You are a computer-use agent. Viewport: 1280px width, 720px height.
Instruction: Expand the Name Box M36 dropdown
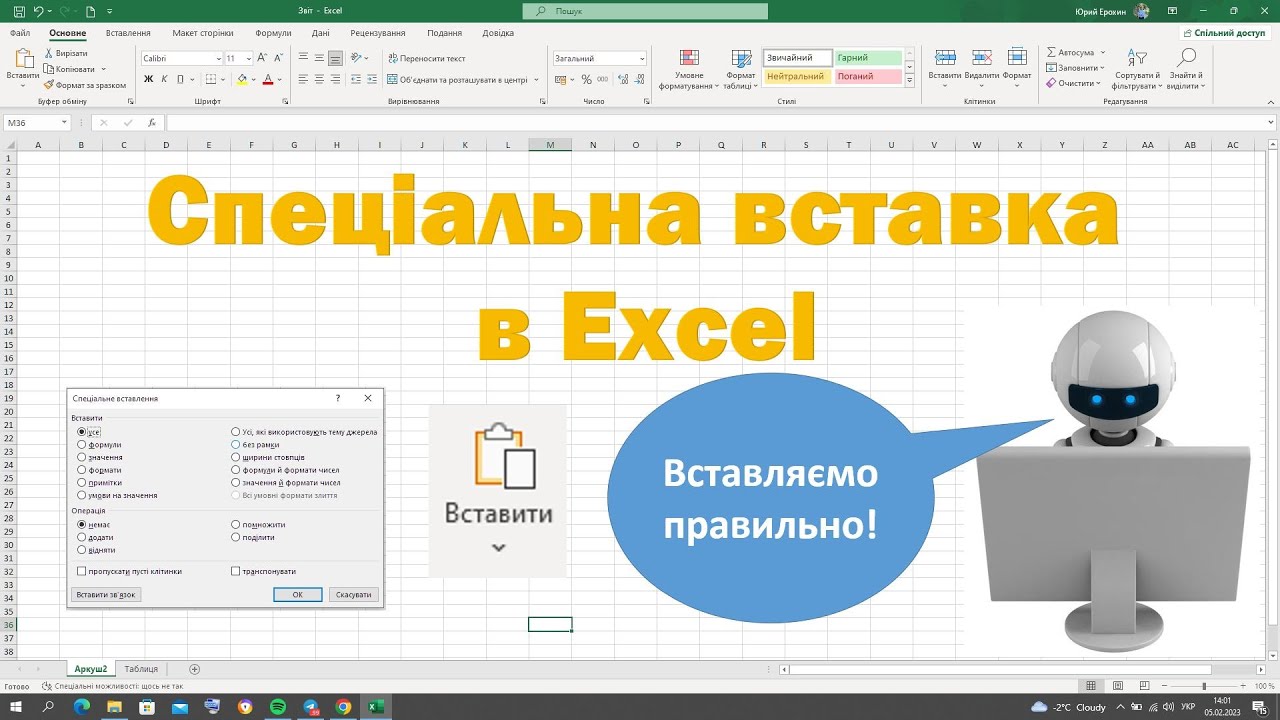(x=64, y=123)
